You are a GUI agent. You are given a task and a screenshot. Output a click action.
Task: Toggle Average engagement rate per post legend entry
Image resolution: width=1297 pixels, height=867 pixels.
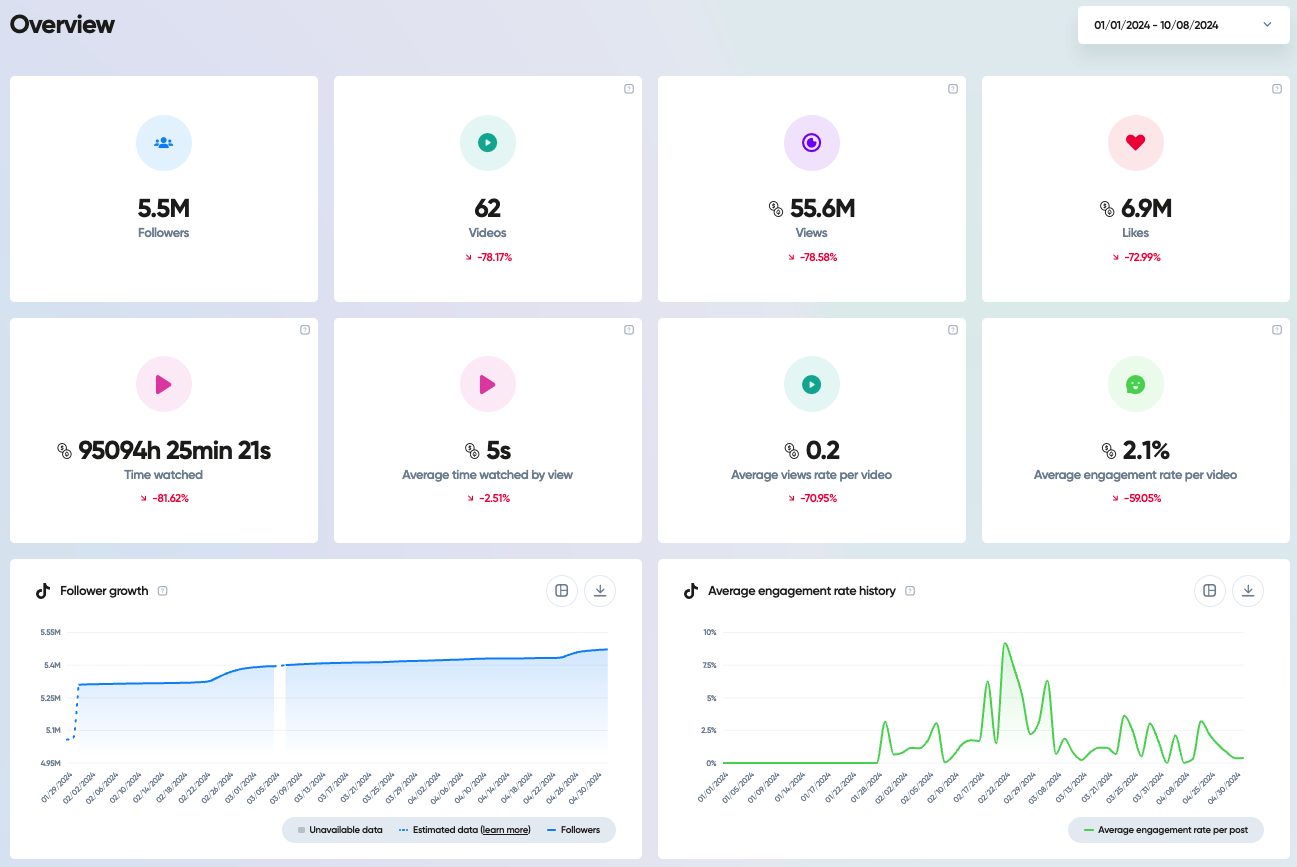click(1164, 830)
